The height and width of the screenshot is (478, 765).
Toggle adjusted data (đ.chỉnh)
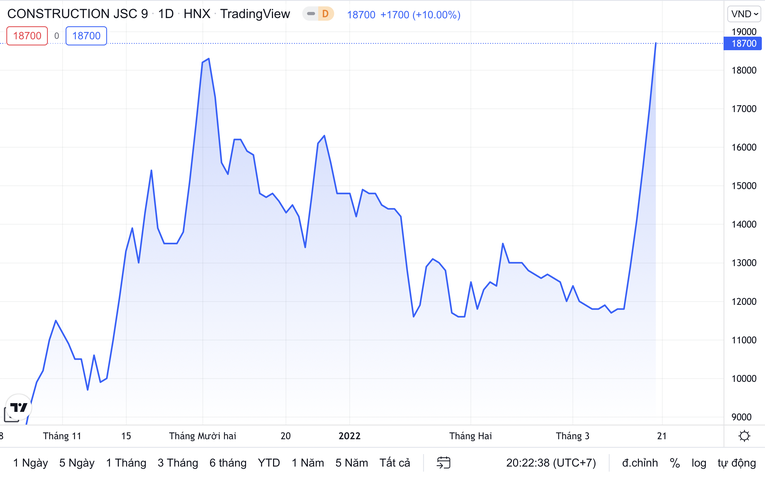point(639,463)
